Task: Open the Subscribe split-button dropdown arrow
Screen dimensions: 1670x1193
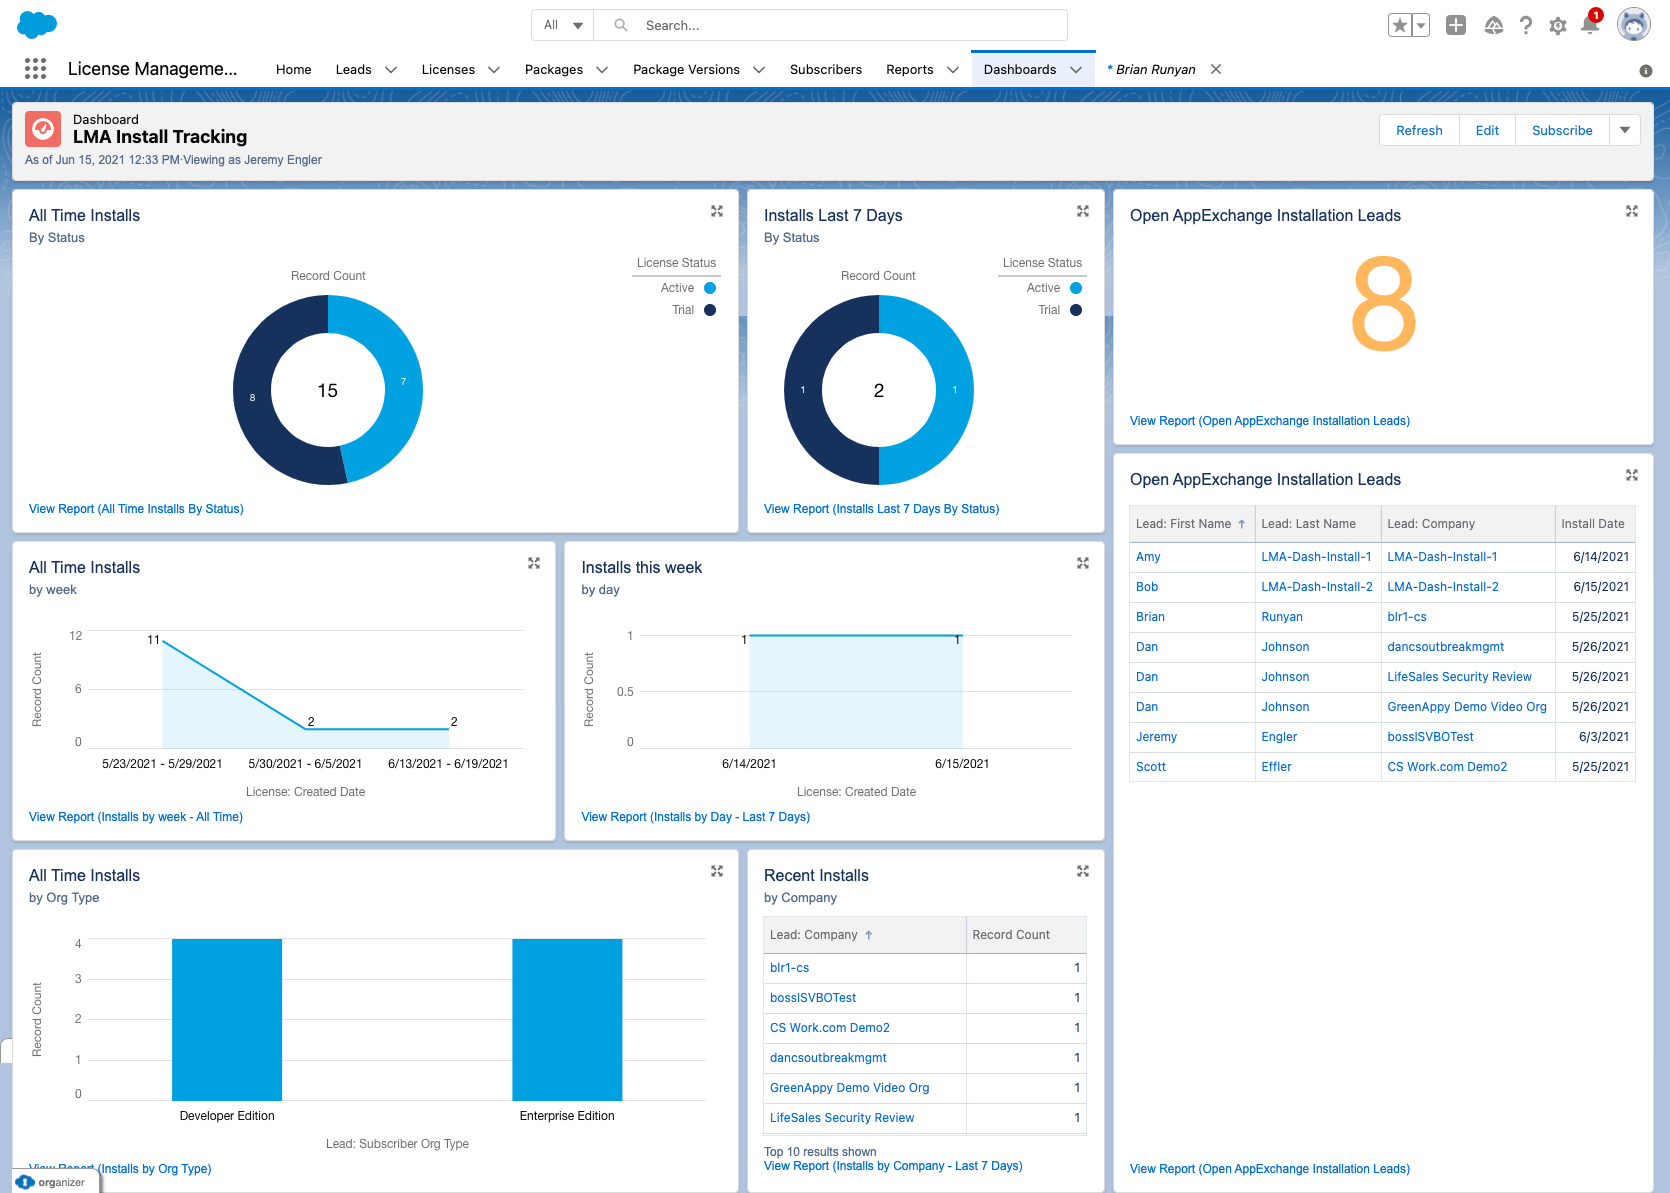Action: [x=1624, y=130]
